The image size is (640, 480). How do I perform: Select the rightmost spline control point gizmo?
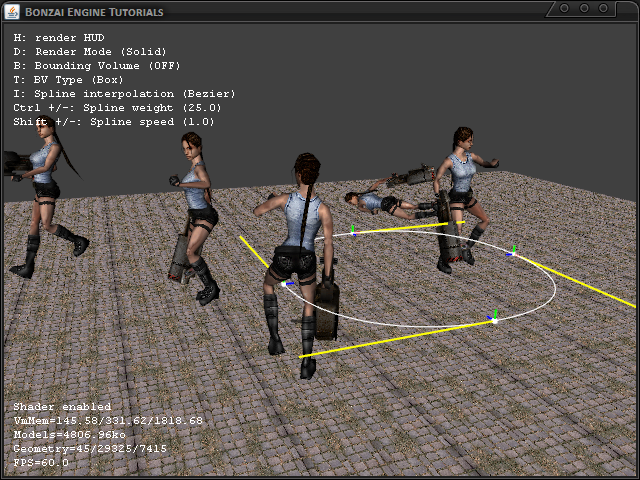pyautogui.click(x=513, y=252)
